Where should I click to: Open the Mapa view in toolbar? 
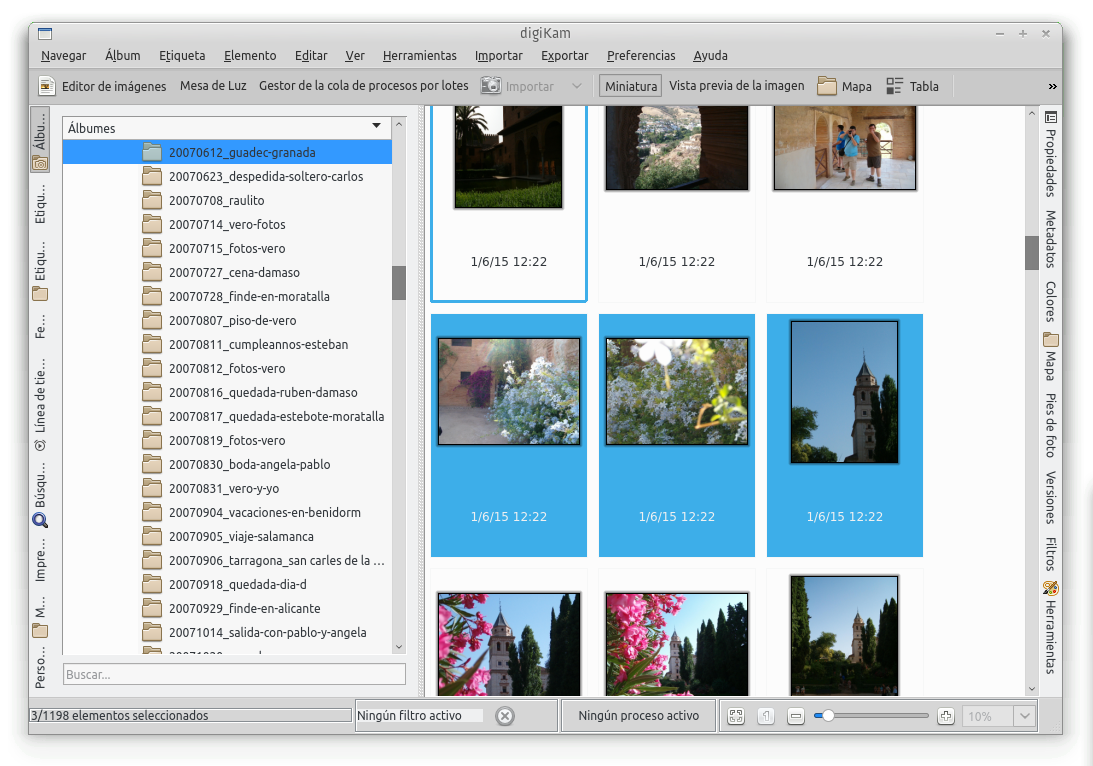coord(845,86)
